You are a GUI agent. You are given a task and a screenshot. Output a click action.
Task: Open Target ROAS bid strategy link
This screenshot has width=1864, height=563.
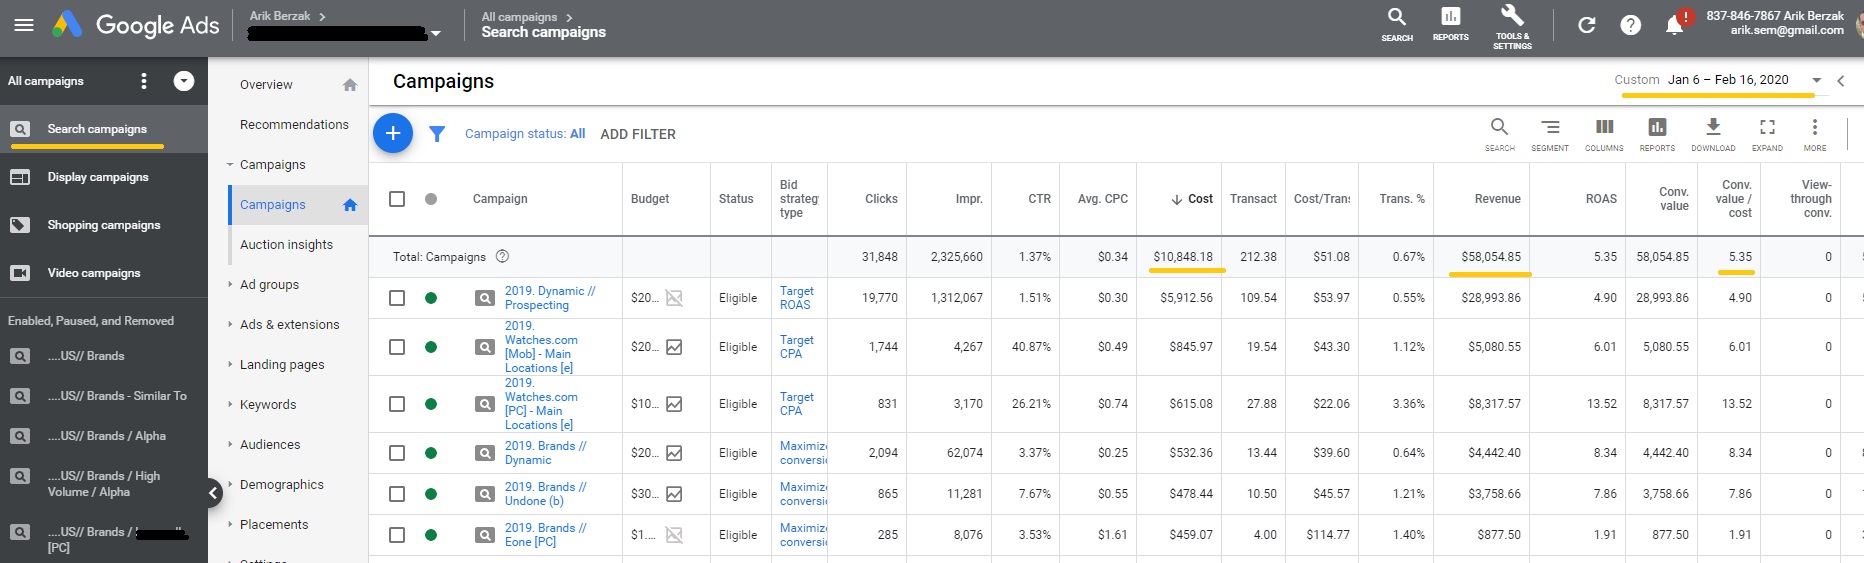tap(796, 298)
